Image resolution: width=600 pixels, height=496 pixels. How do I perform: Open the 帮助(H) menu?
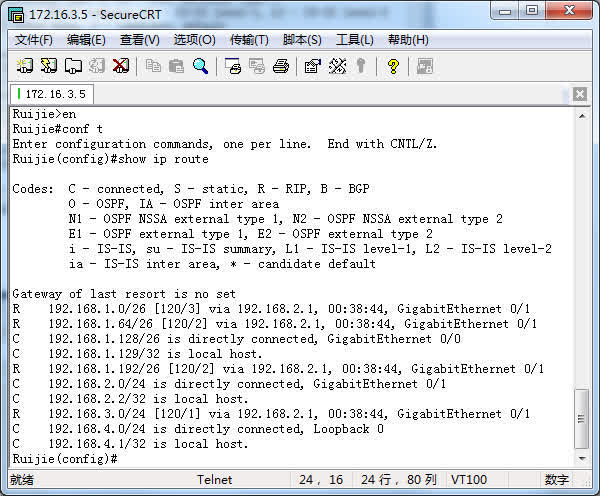(x=408, y=40)
